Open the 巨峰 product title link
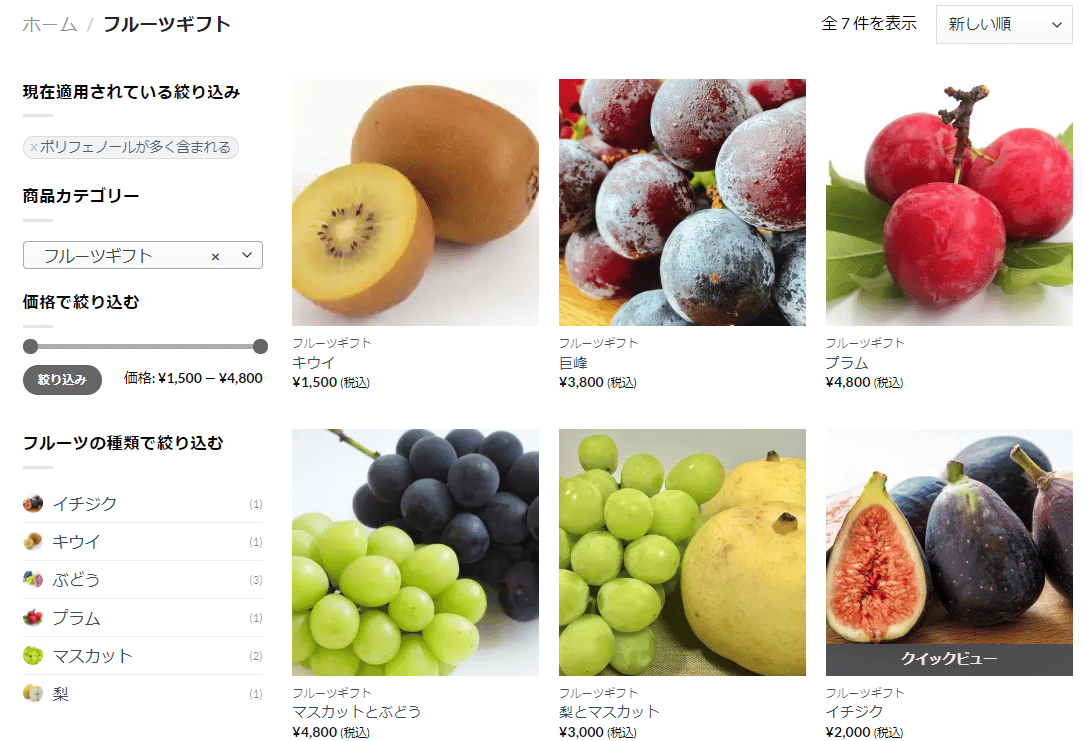This screenshot has height=741, width=1083. click(573, 363)
